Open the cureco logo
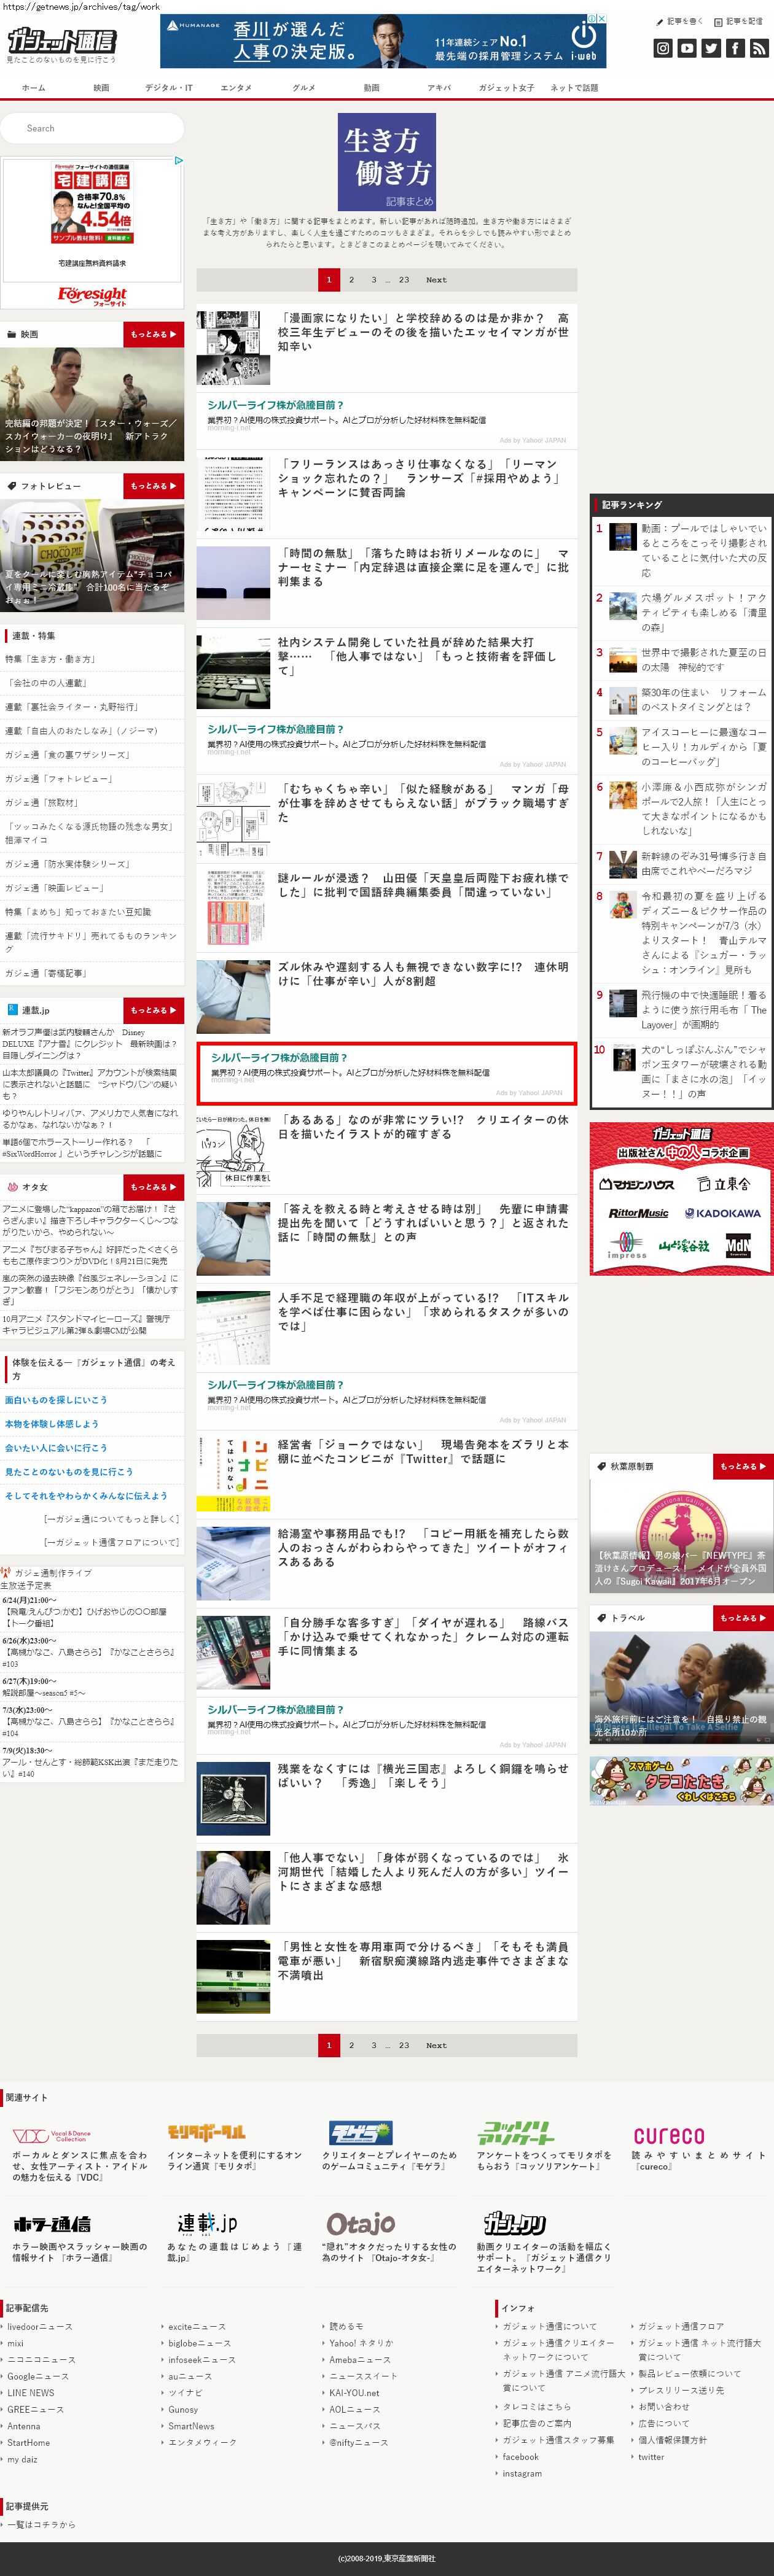Image resolution: width=774 pixels, height=2576 pixels. coord(668,2135)
